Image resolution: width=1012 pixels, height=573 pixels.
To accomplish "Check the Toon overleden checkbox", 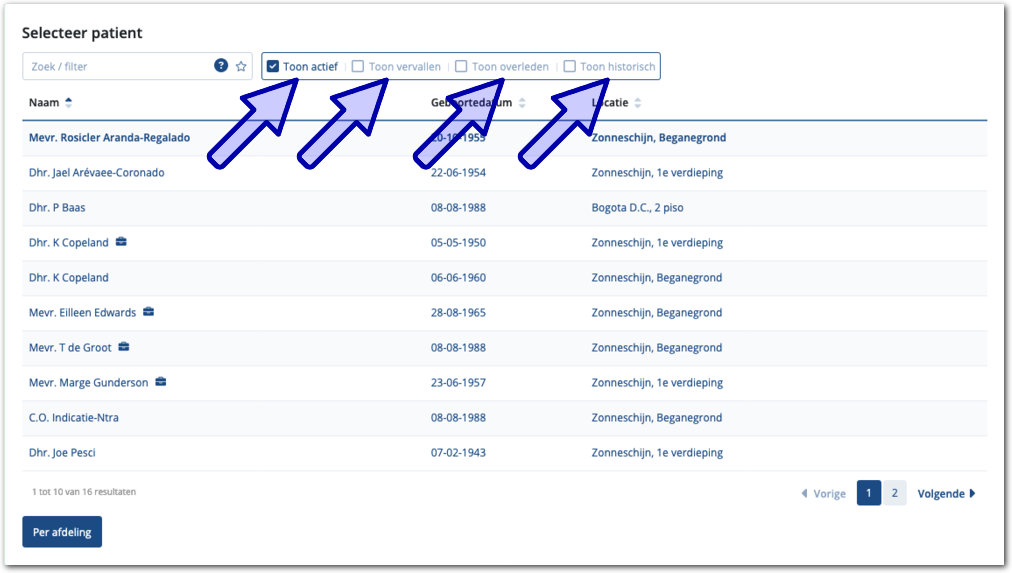I will point(461,67).
